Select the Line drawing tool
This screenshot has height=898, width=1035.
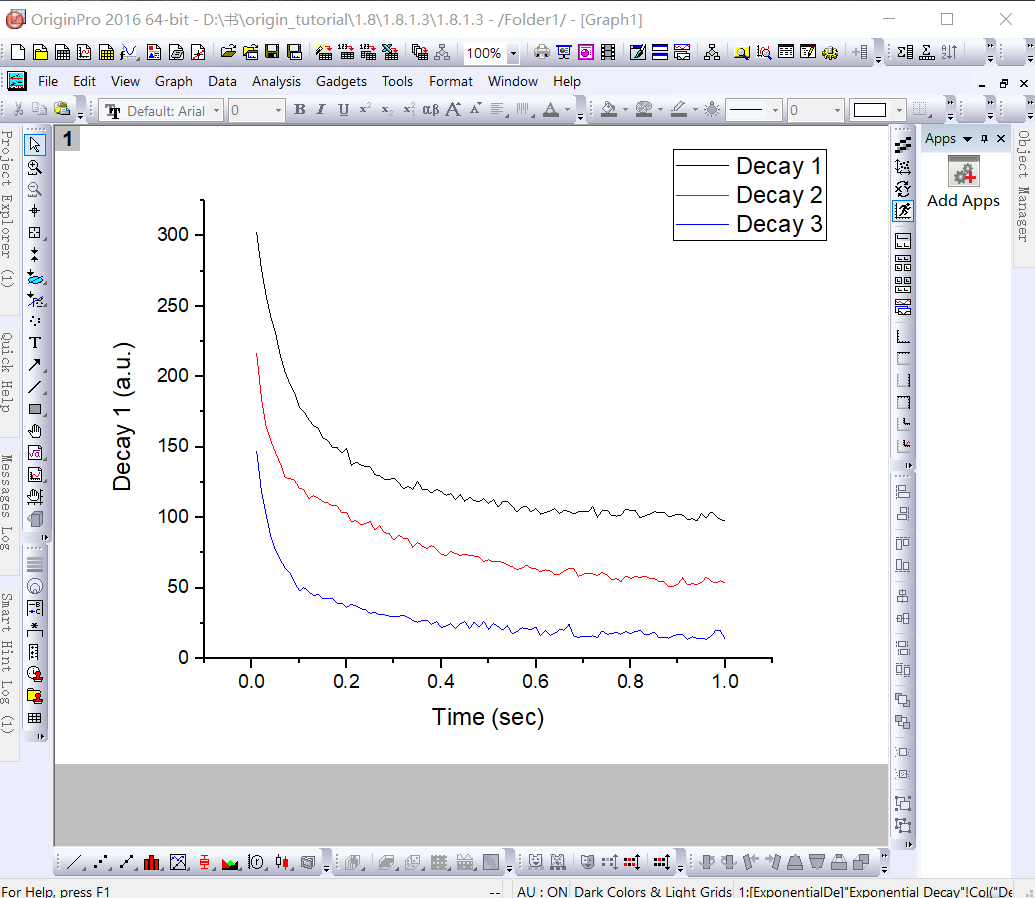point(35,387)
